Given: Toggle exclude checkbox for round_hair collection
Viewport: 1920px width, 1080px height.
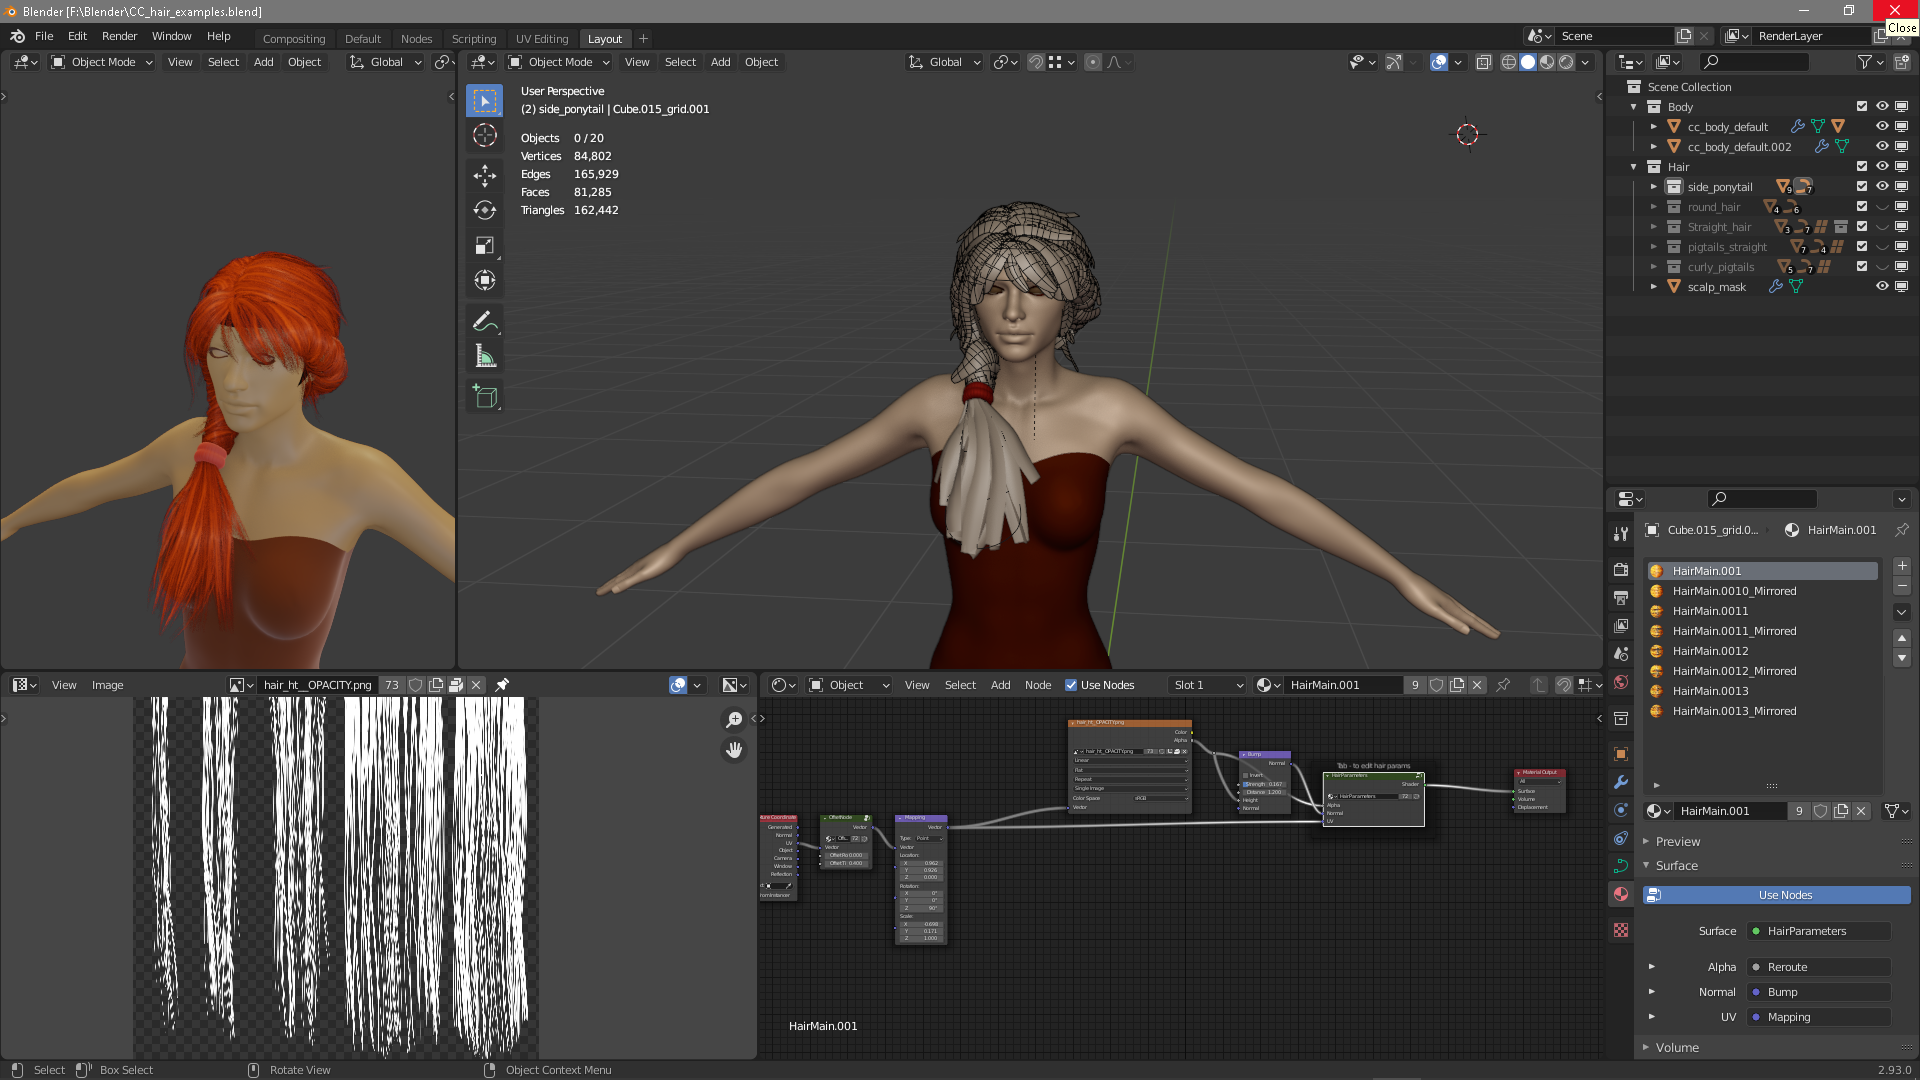Looking at the screenshot, I should 1862,206.
